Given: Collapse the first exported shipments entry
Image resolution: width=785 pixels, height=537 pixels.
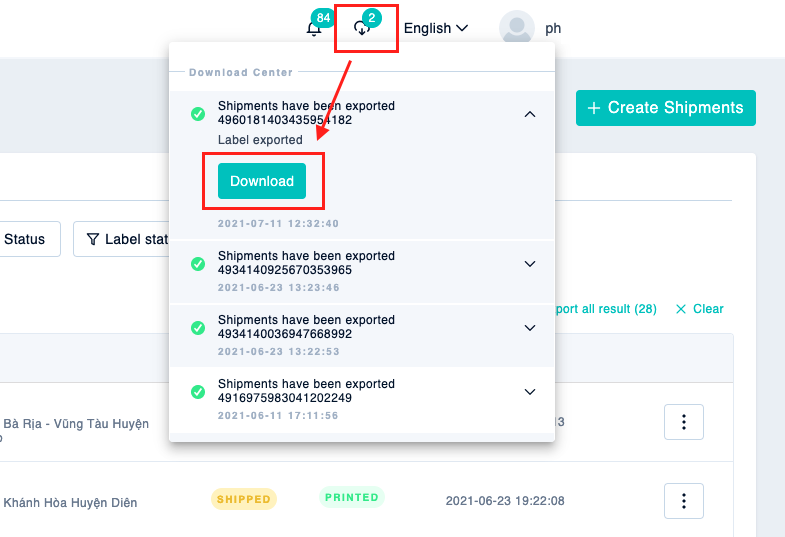Looking at the screenshot, I should coord(530,114).
